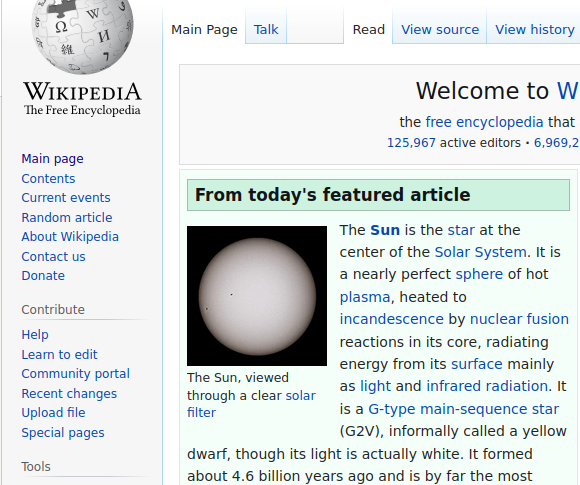580x485 pixels.
Task: Open the Sun photograph thumbnail
Action: tap(257, 296)
